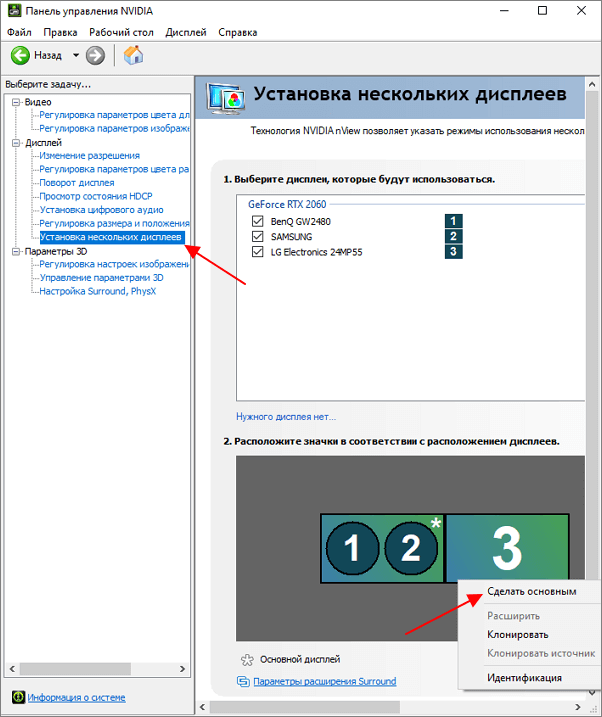Click right arrow of task tree scrollbar
The width and height of the screenshot is (602, 717).
tap(182, 669)
